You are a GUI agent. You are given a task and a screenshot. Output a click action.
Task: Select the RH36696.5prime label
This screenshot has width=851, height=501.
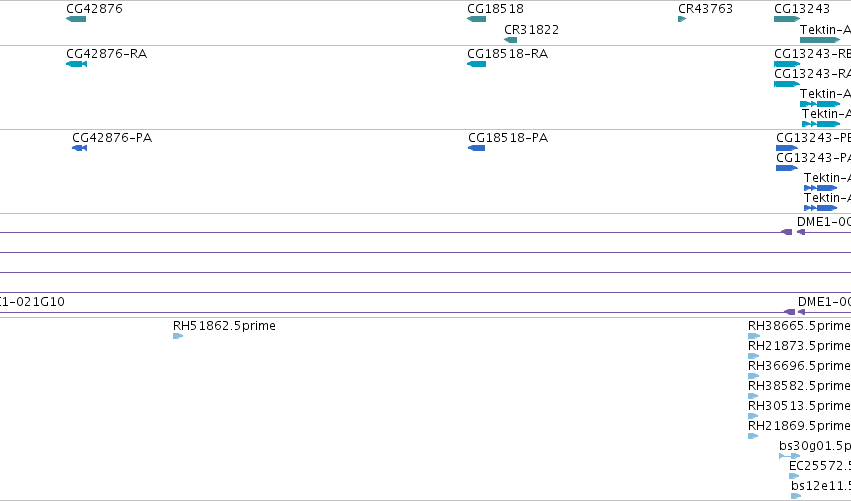pyautogui.click(x=799, y=366)
